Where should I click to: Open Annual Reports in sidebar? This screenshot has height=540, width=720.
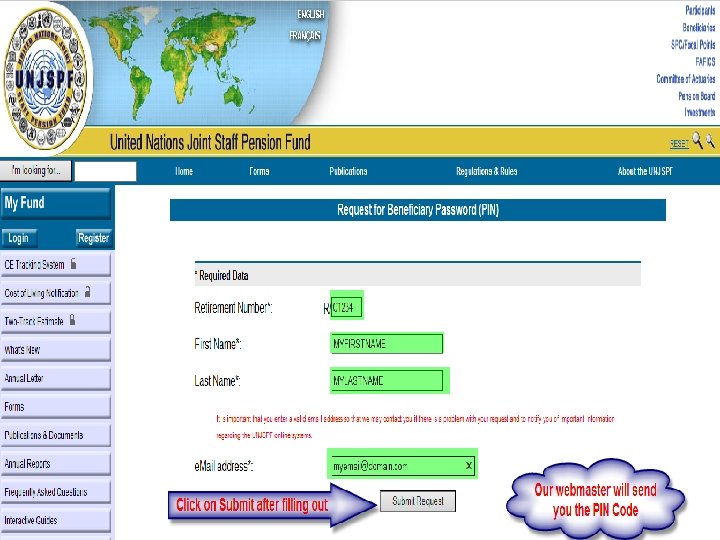(x=56, y=463)
